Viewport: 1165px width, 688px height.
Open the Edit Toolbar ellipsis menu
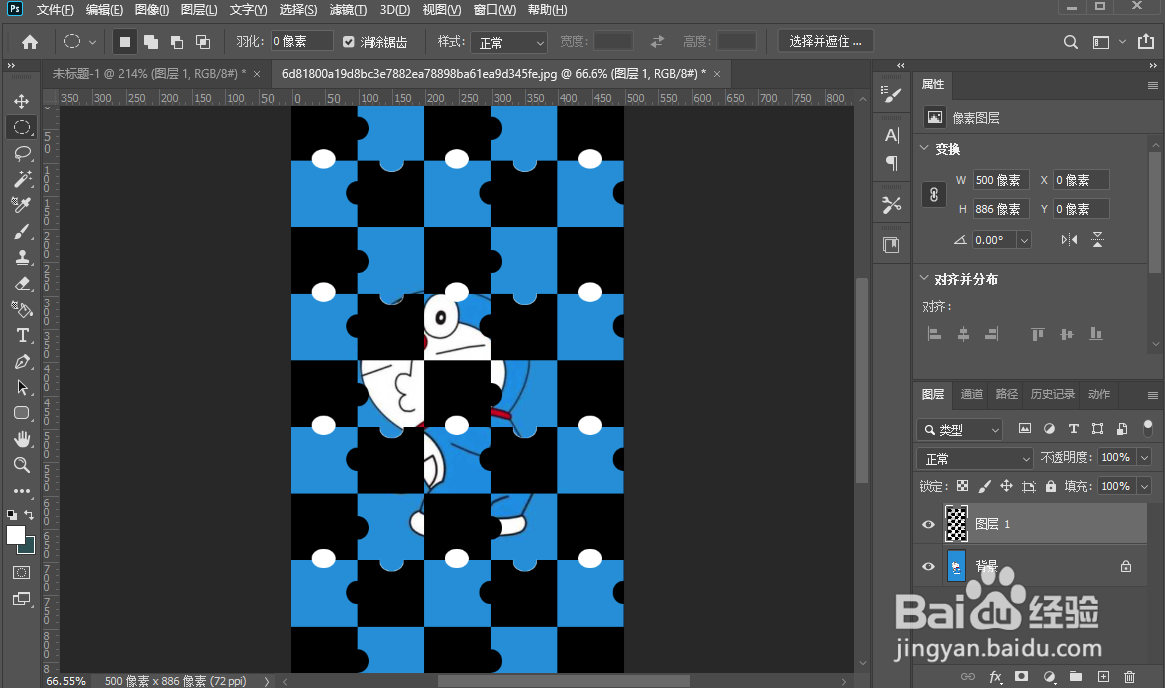tap(22, 491)
